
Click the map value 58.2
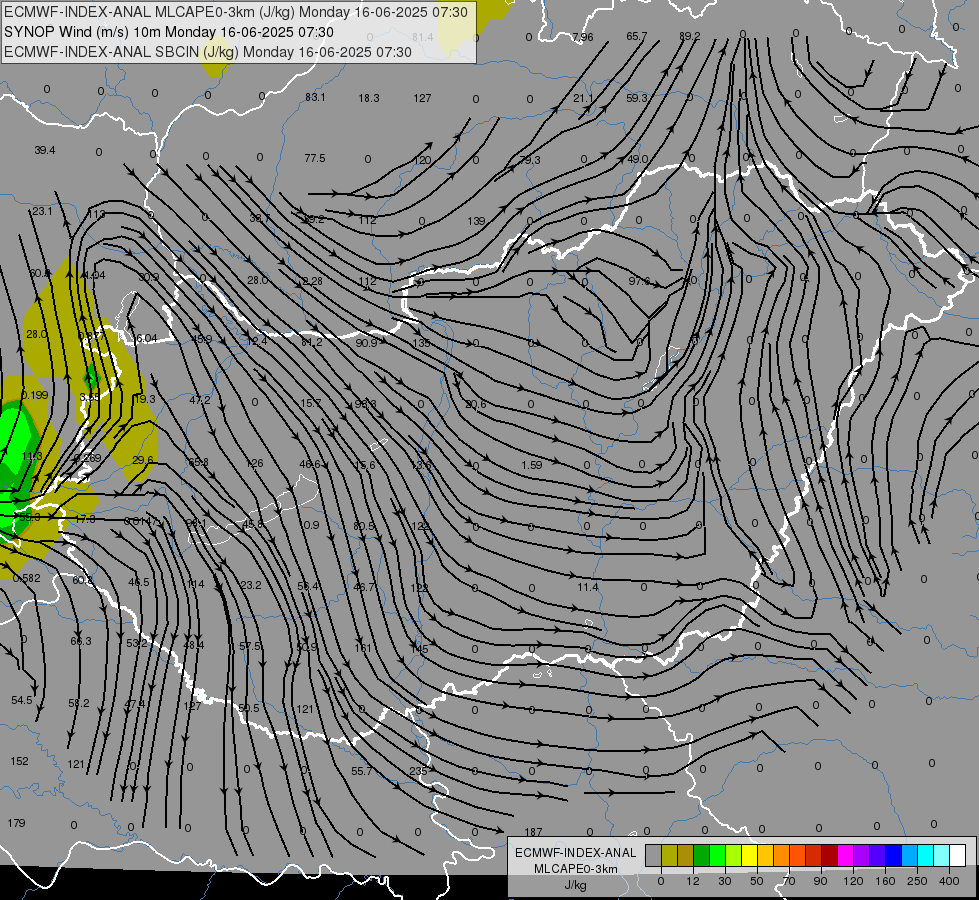[x=79, y=703]
